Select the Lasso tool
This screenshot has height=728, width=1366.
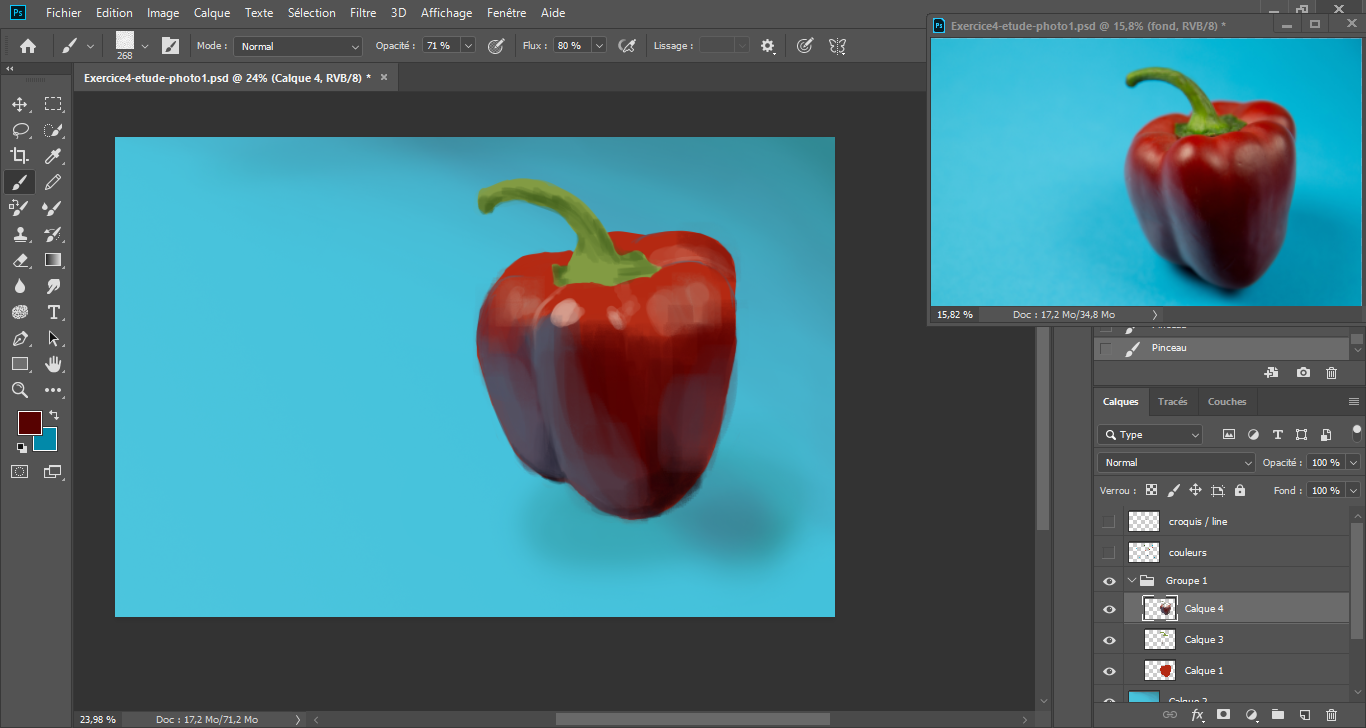coord(19,130)
